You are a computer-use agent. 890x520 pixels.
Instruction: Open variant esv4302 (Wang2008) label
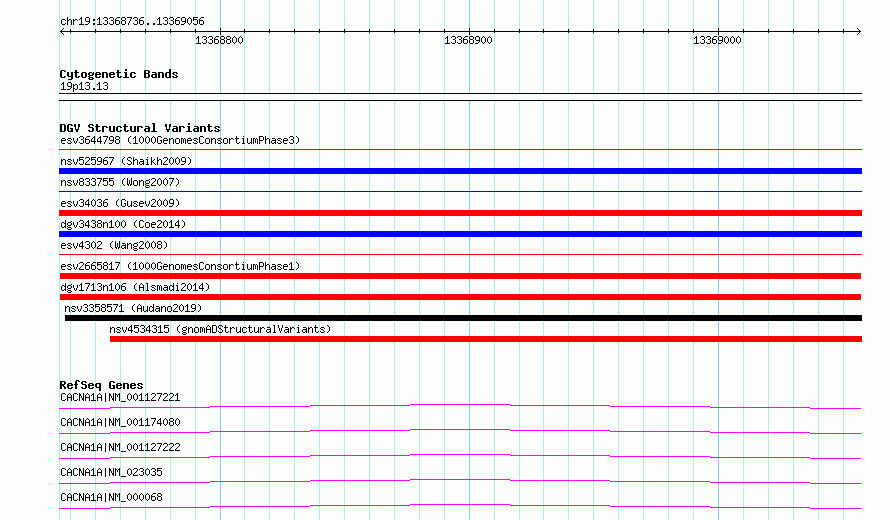click(114, 245)
